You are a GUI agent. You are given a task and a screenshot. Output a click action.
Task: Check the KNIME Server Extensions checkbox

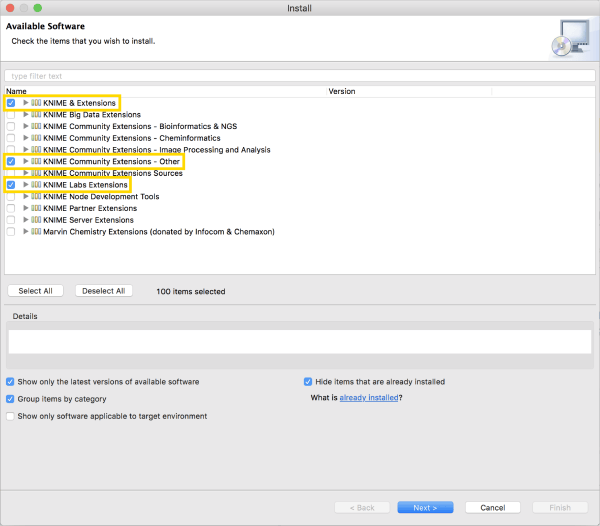point(11,220)
